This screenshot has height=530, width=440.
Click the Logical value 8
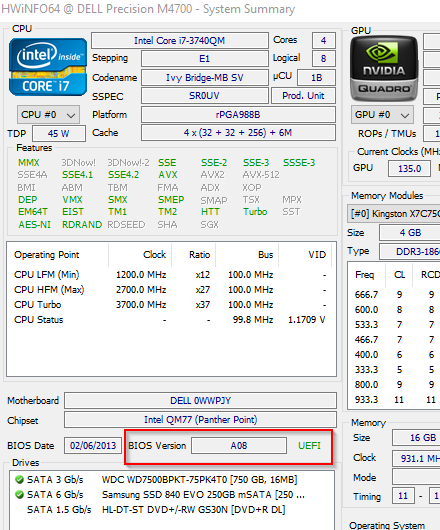tap(323, 59)
